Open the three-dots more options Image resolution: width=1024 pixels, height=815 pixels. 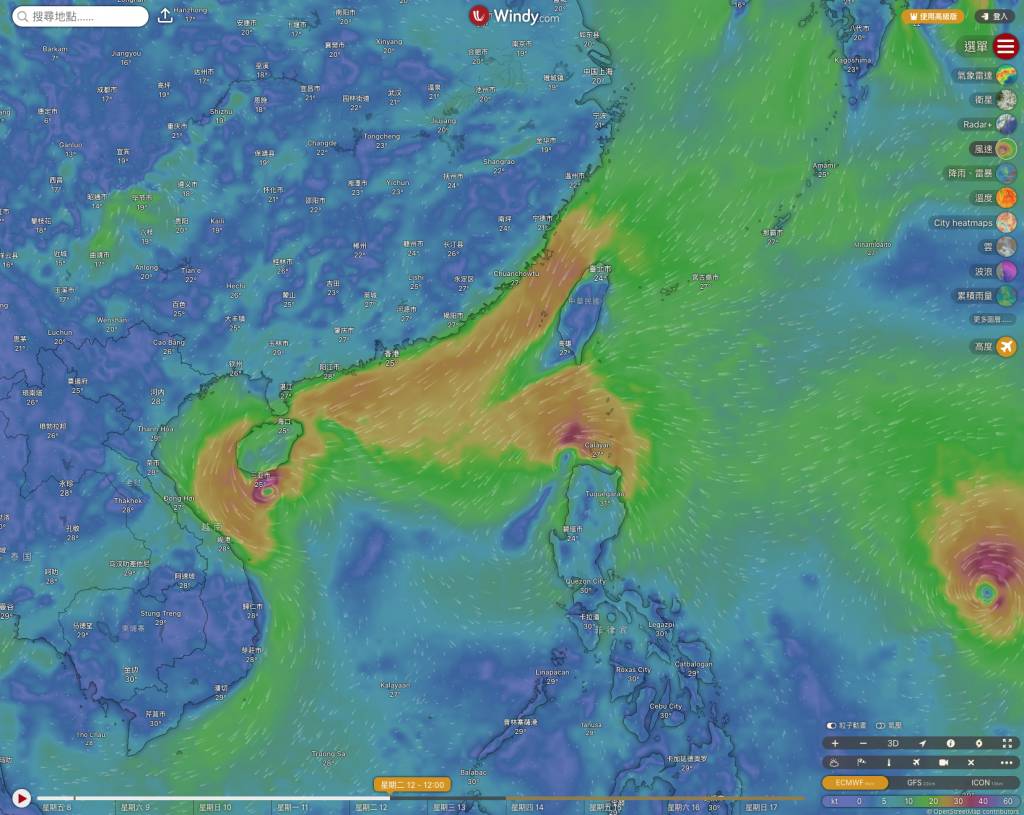pos(1006,762)
